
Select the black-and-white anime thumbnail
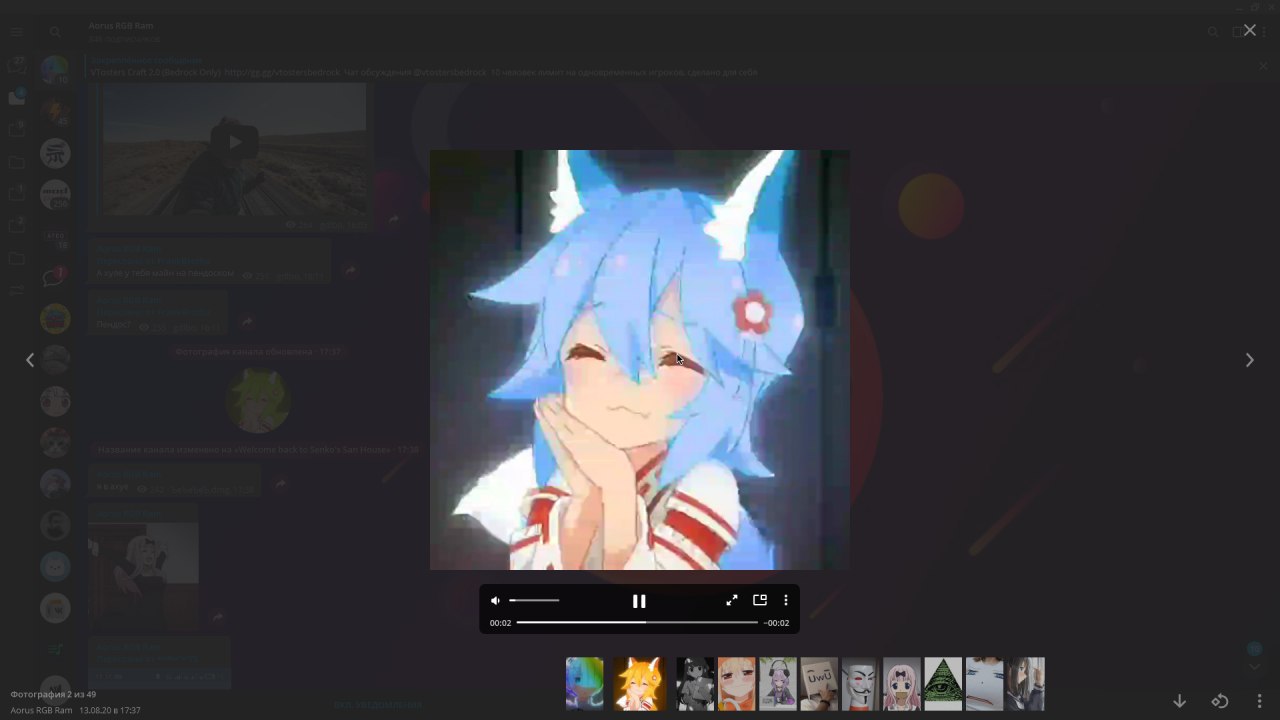[695, 684]
